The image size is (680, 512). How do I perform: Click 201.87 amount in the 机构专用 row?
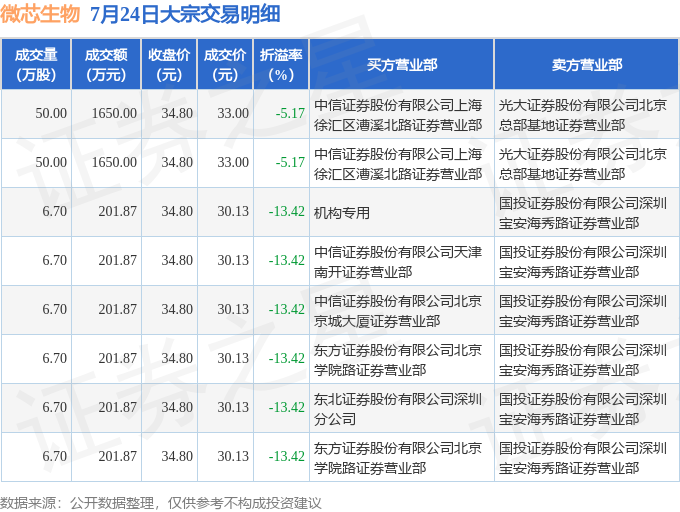point(118,212)
